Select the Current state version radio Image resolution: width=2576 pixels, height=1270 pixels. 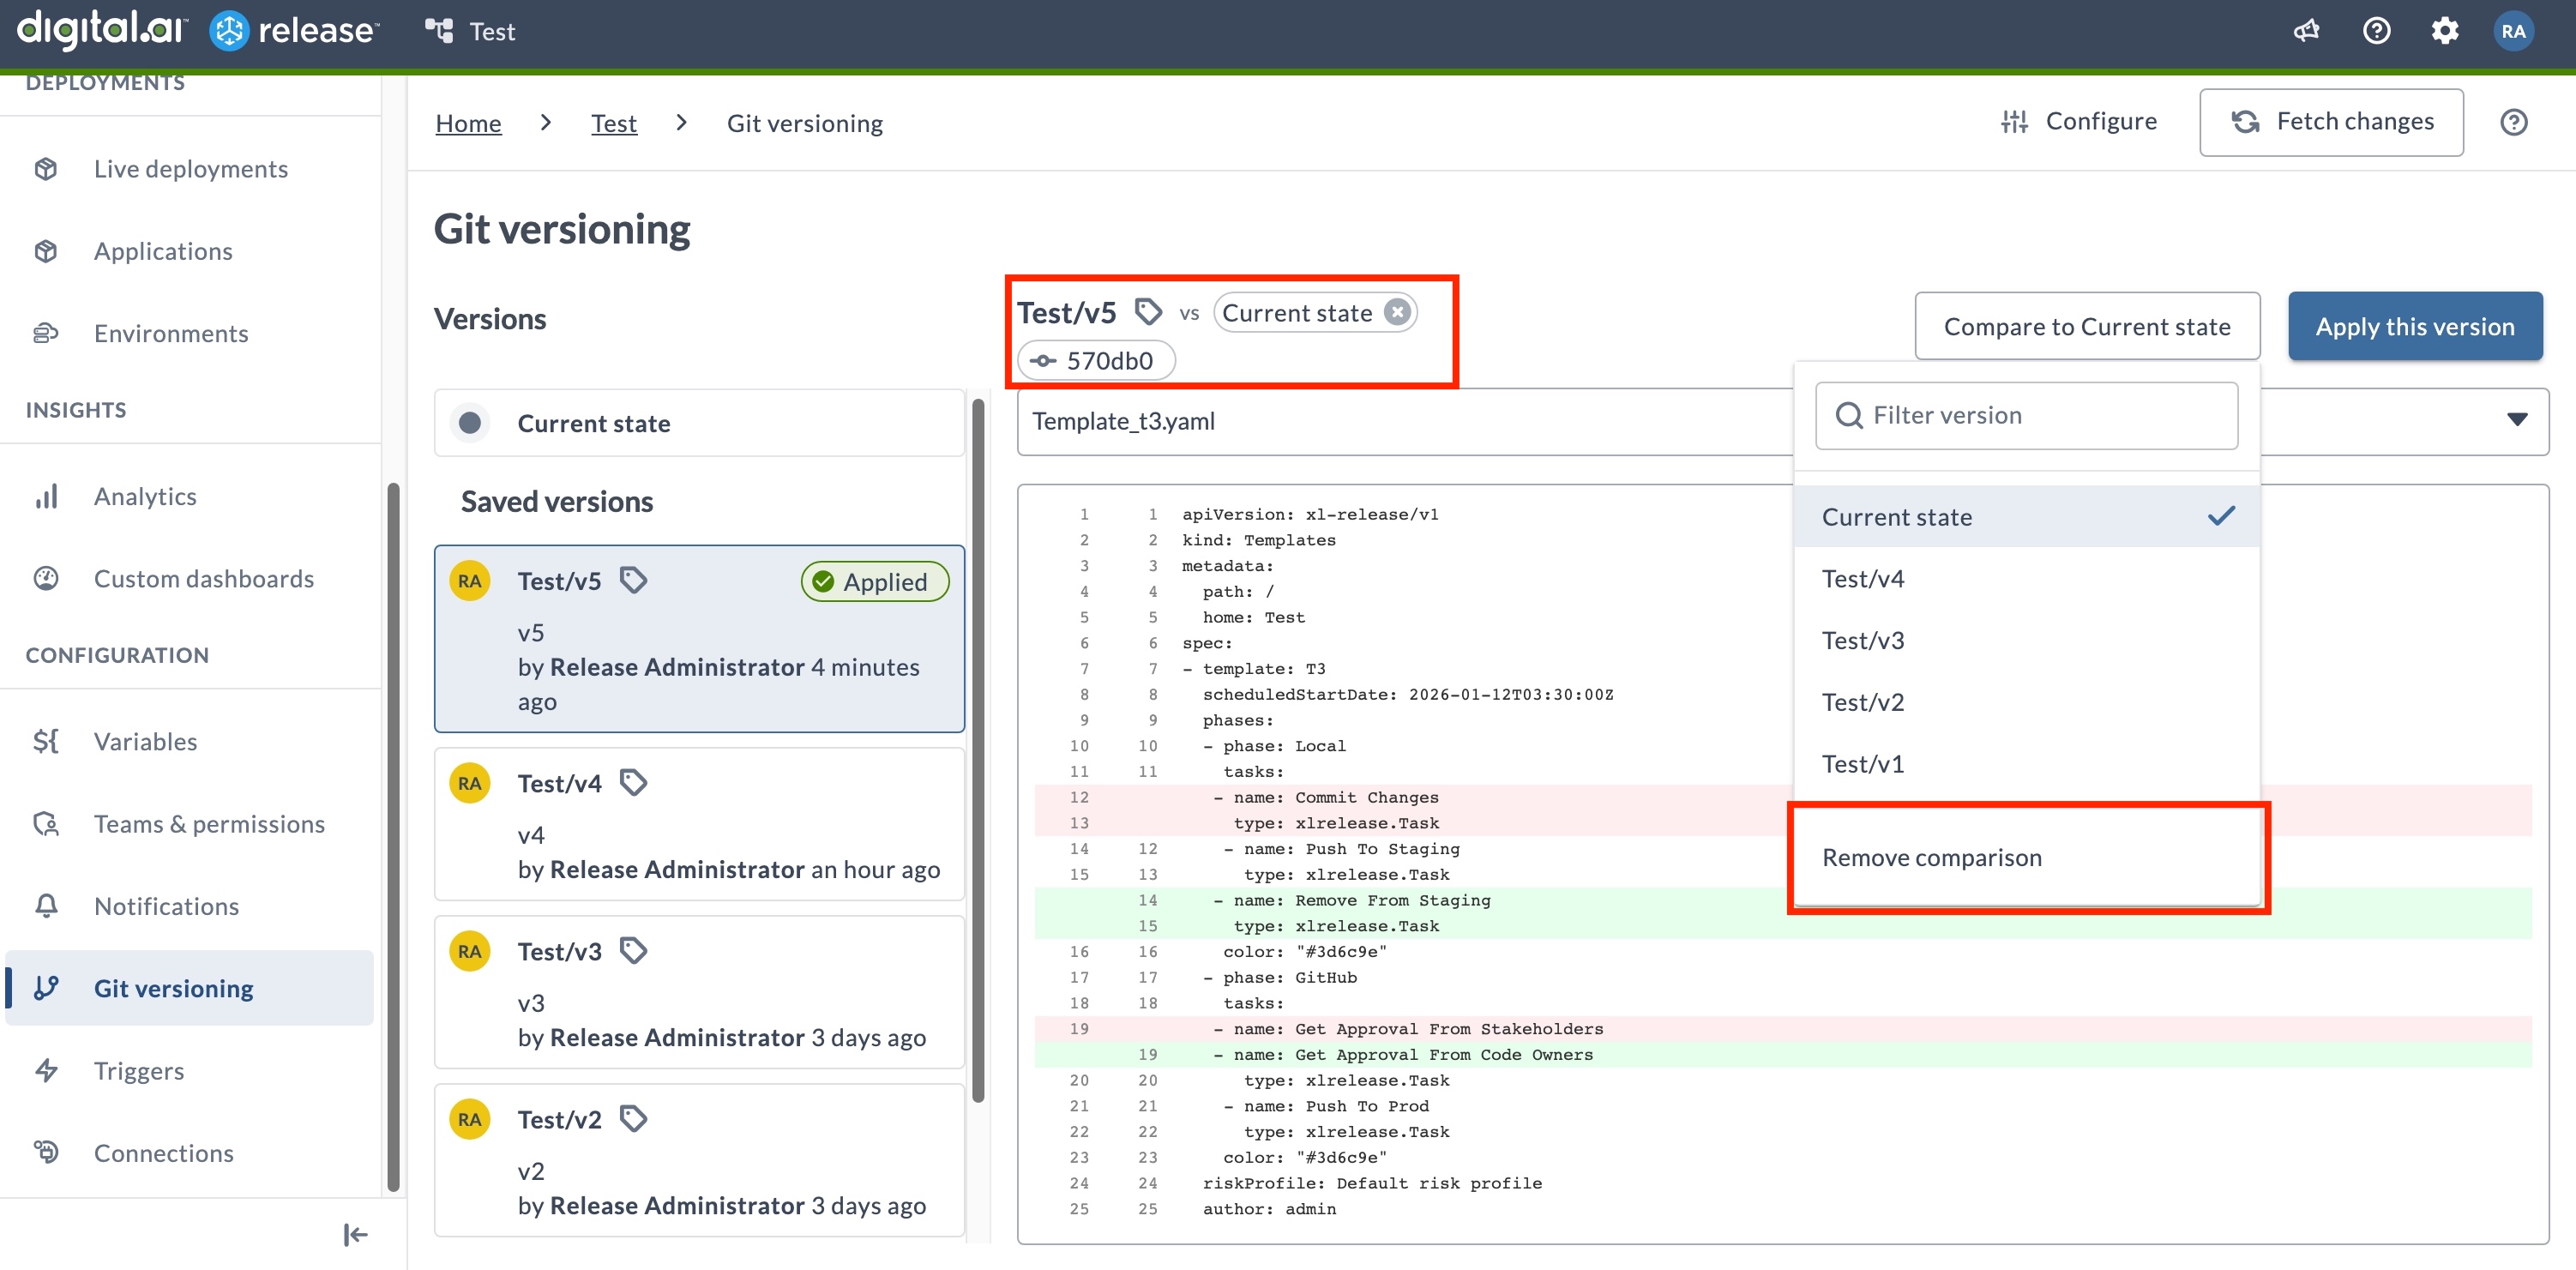[470, 423]
